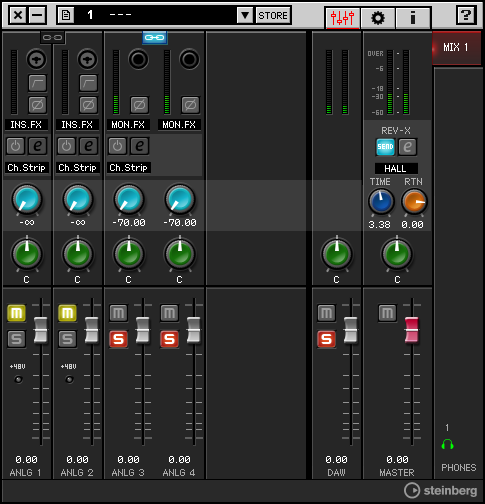
Task: Click ANLG 1 reverb send knob
Action: click(x=27, y=199)
